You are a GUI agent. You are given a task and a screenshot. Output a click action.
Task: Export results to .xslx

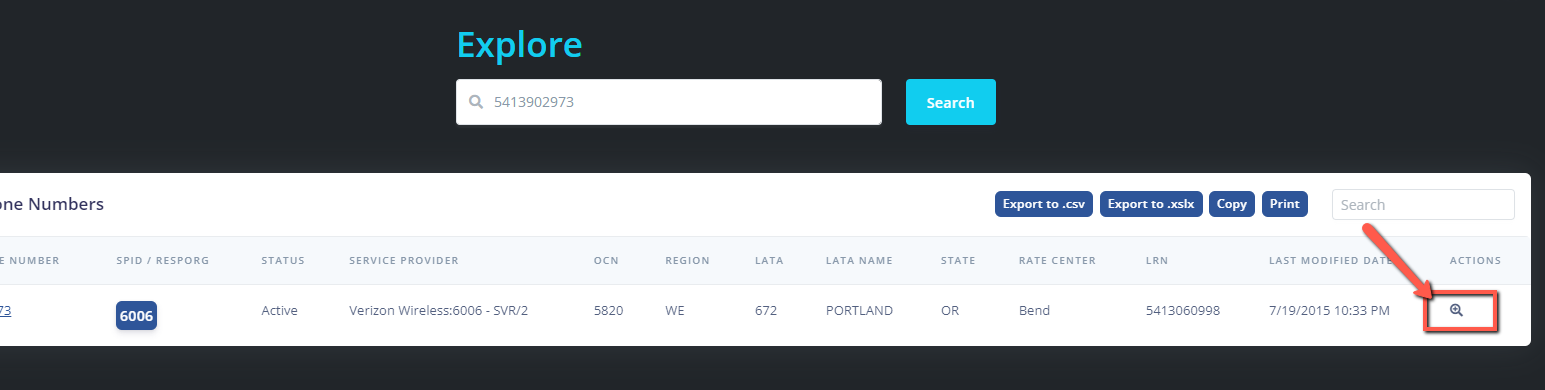coord(1151,204)
